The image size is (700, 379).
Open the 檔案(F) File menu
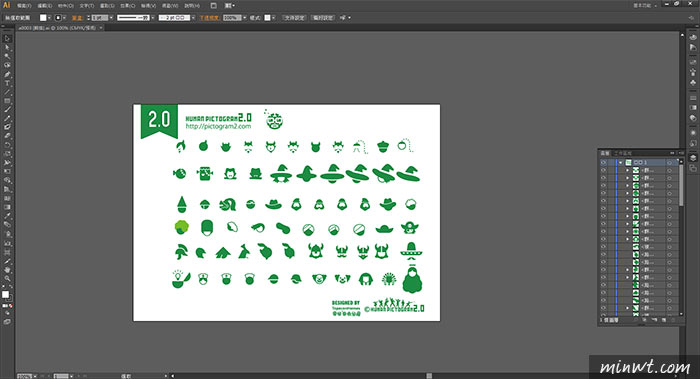[24, 6]
